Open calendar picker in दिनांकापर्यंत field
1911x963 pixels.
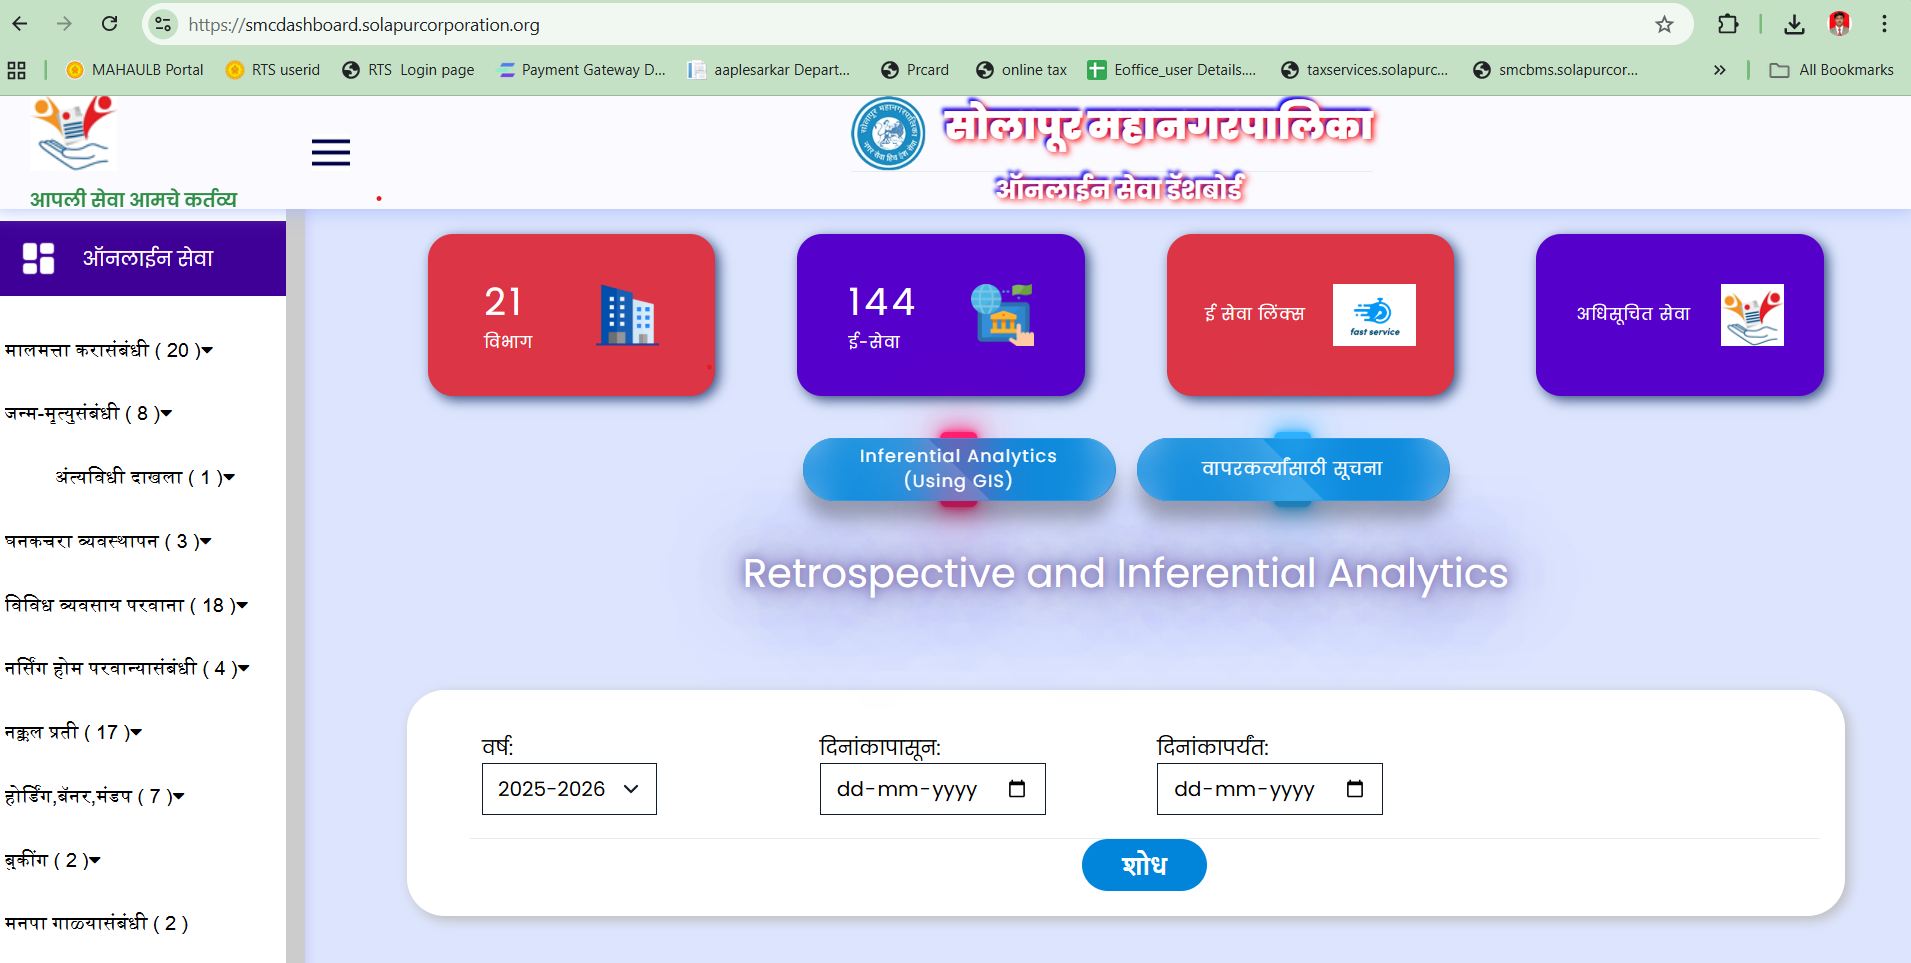pos(1355,789)
